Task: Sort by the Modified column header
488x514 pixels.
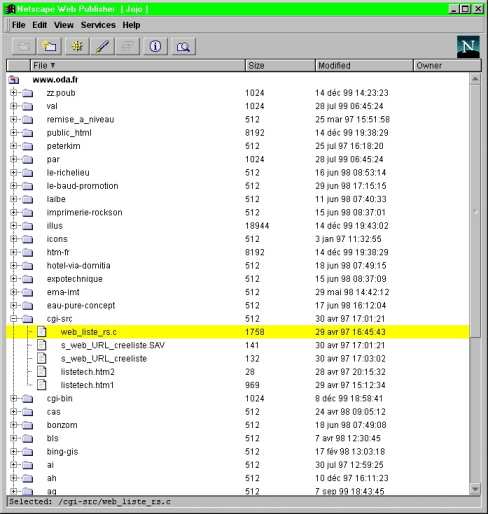Action: (364, 66)
